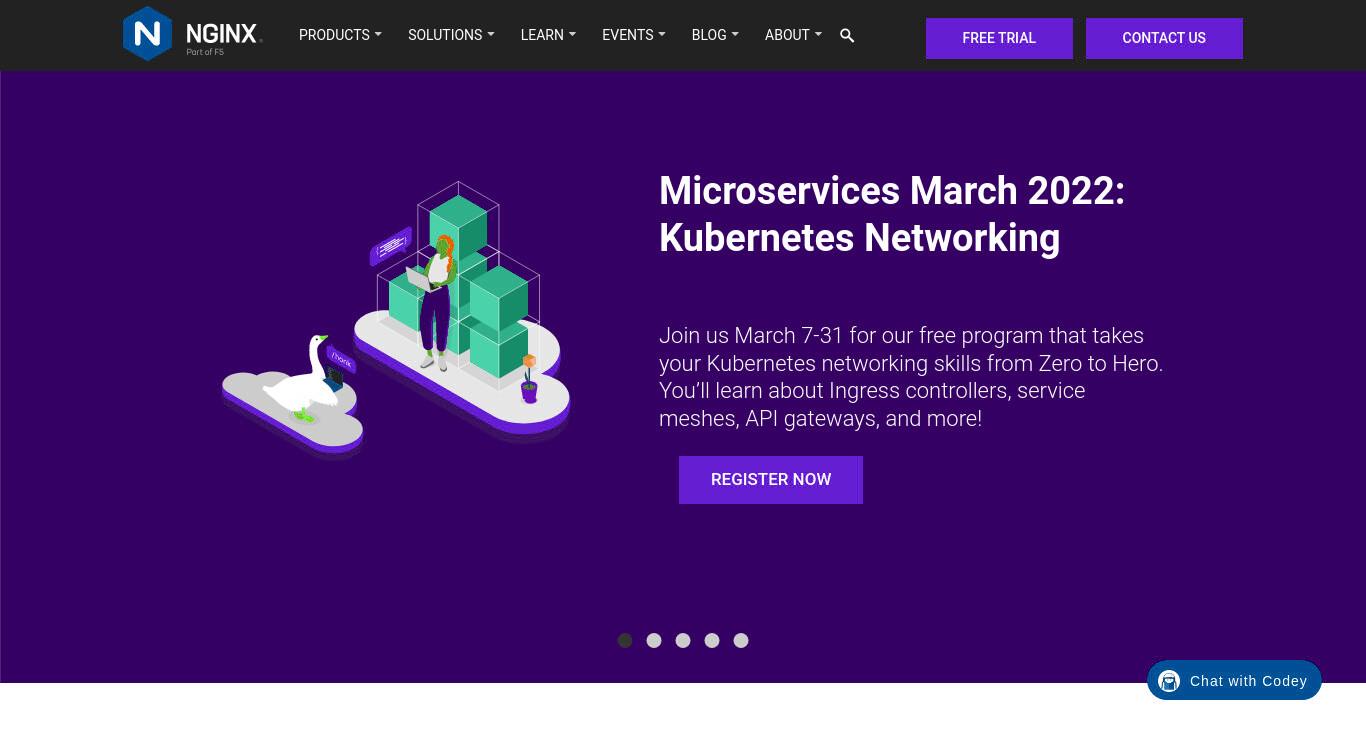Click the 'Part of F5' text under logo
This screenshot has height=738, width=1366.
point(205,52)
